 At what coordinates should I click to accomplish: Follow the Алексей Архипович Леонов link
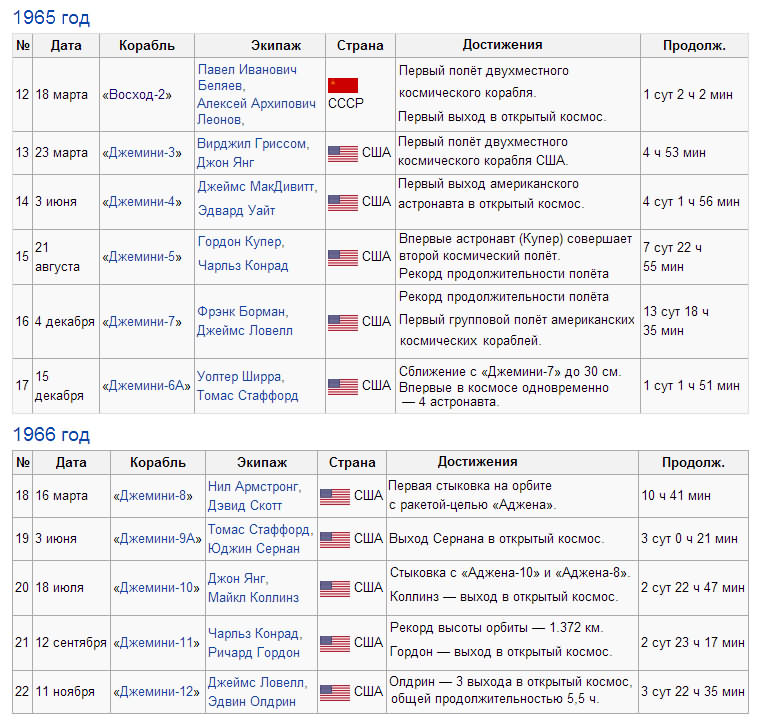[256, 103]
